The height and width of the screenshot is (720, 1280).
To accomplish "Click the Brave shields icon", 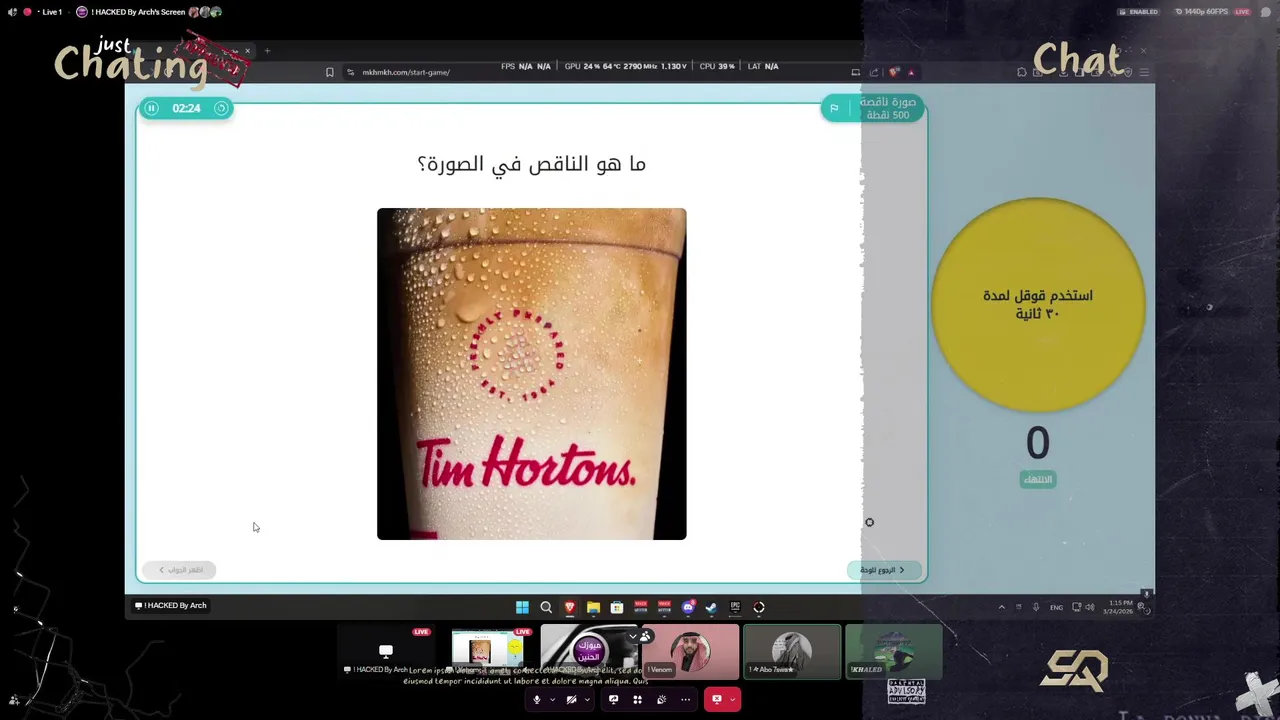I will [894, 72].
